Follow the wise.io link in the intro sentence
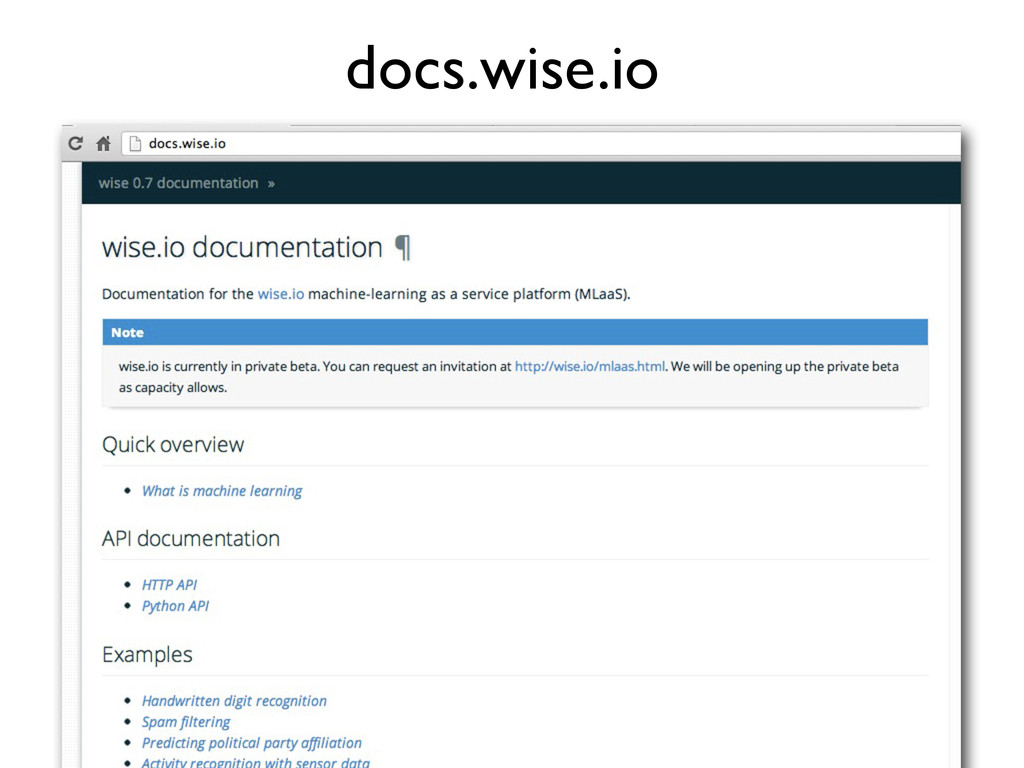The height and width of the screenshot is (768, 1024). click(281, 294)
